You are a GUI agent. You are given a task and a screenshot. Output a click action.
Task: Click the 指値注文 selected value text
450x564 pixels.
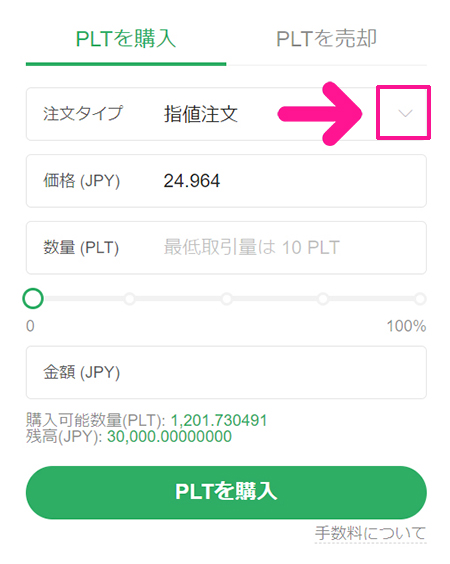pyautogui.click(x=201, y=114)
